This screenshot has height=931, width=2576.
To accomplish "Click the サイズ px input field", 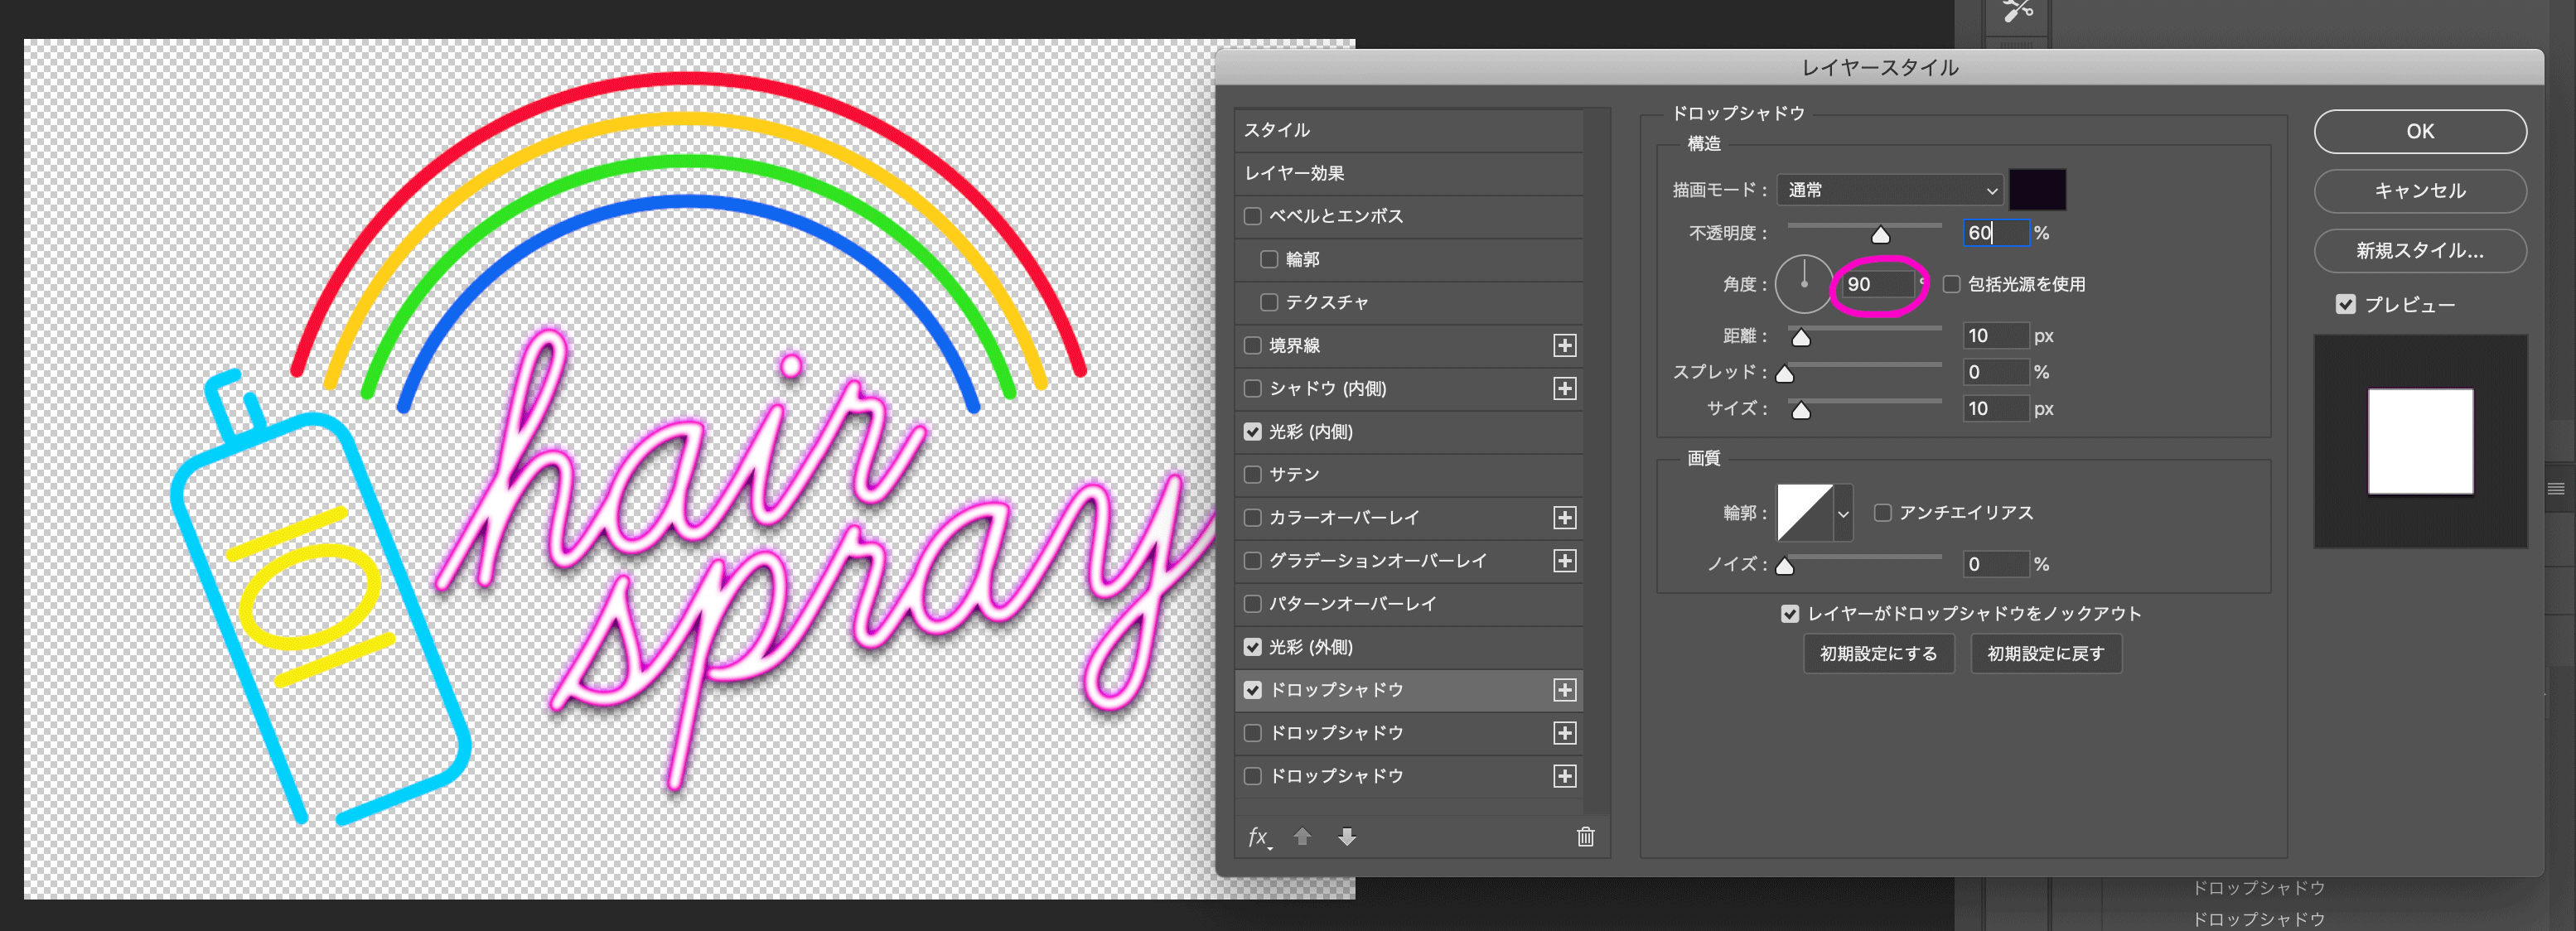I will click(1996, 409).
